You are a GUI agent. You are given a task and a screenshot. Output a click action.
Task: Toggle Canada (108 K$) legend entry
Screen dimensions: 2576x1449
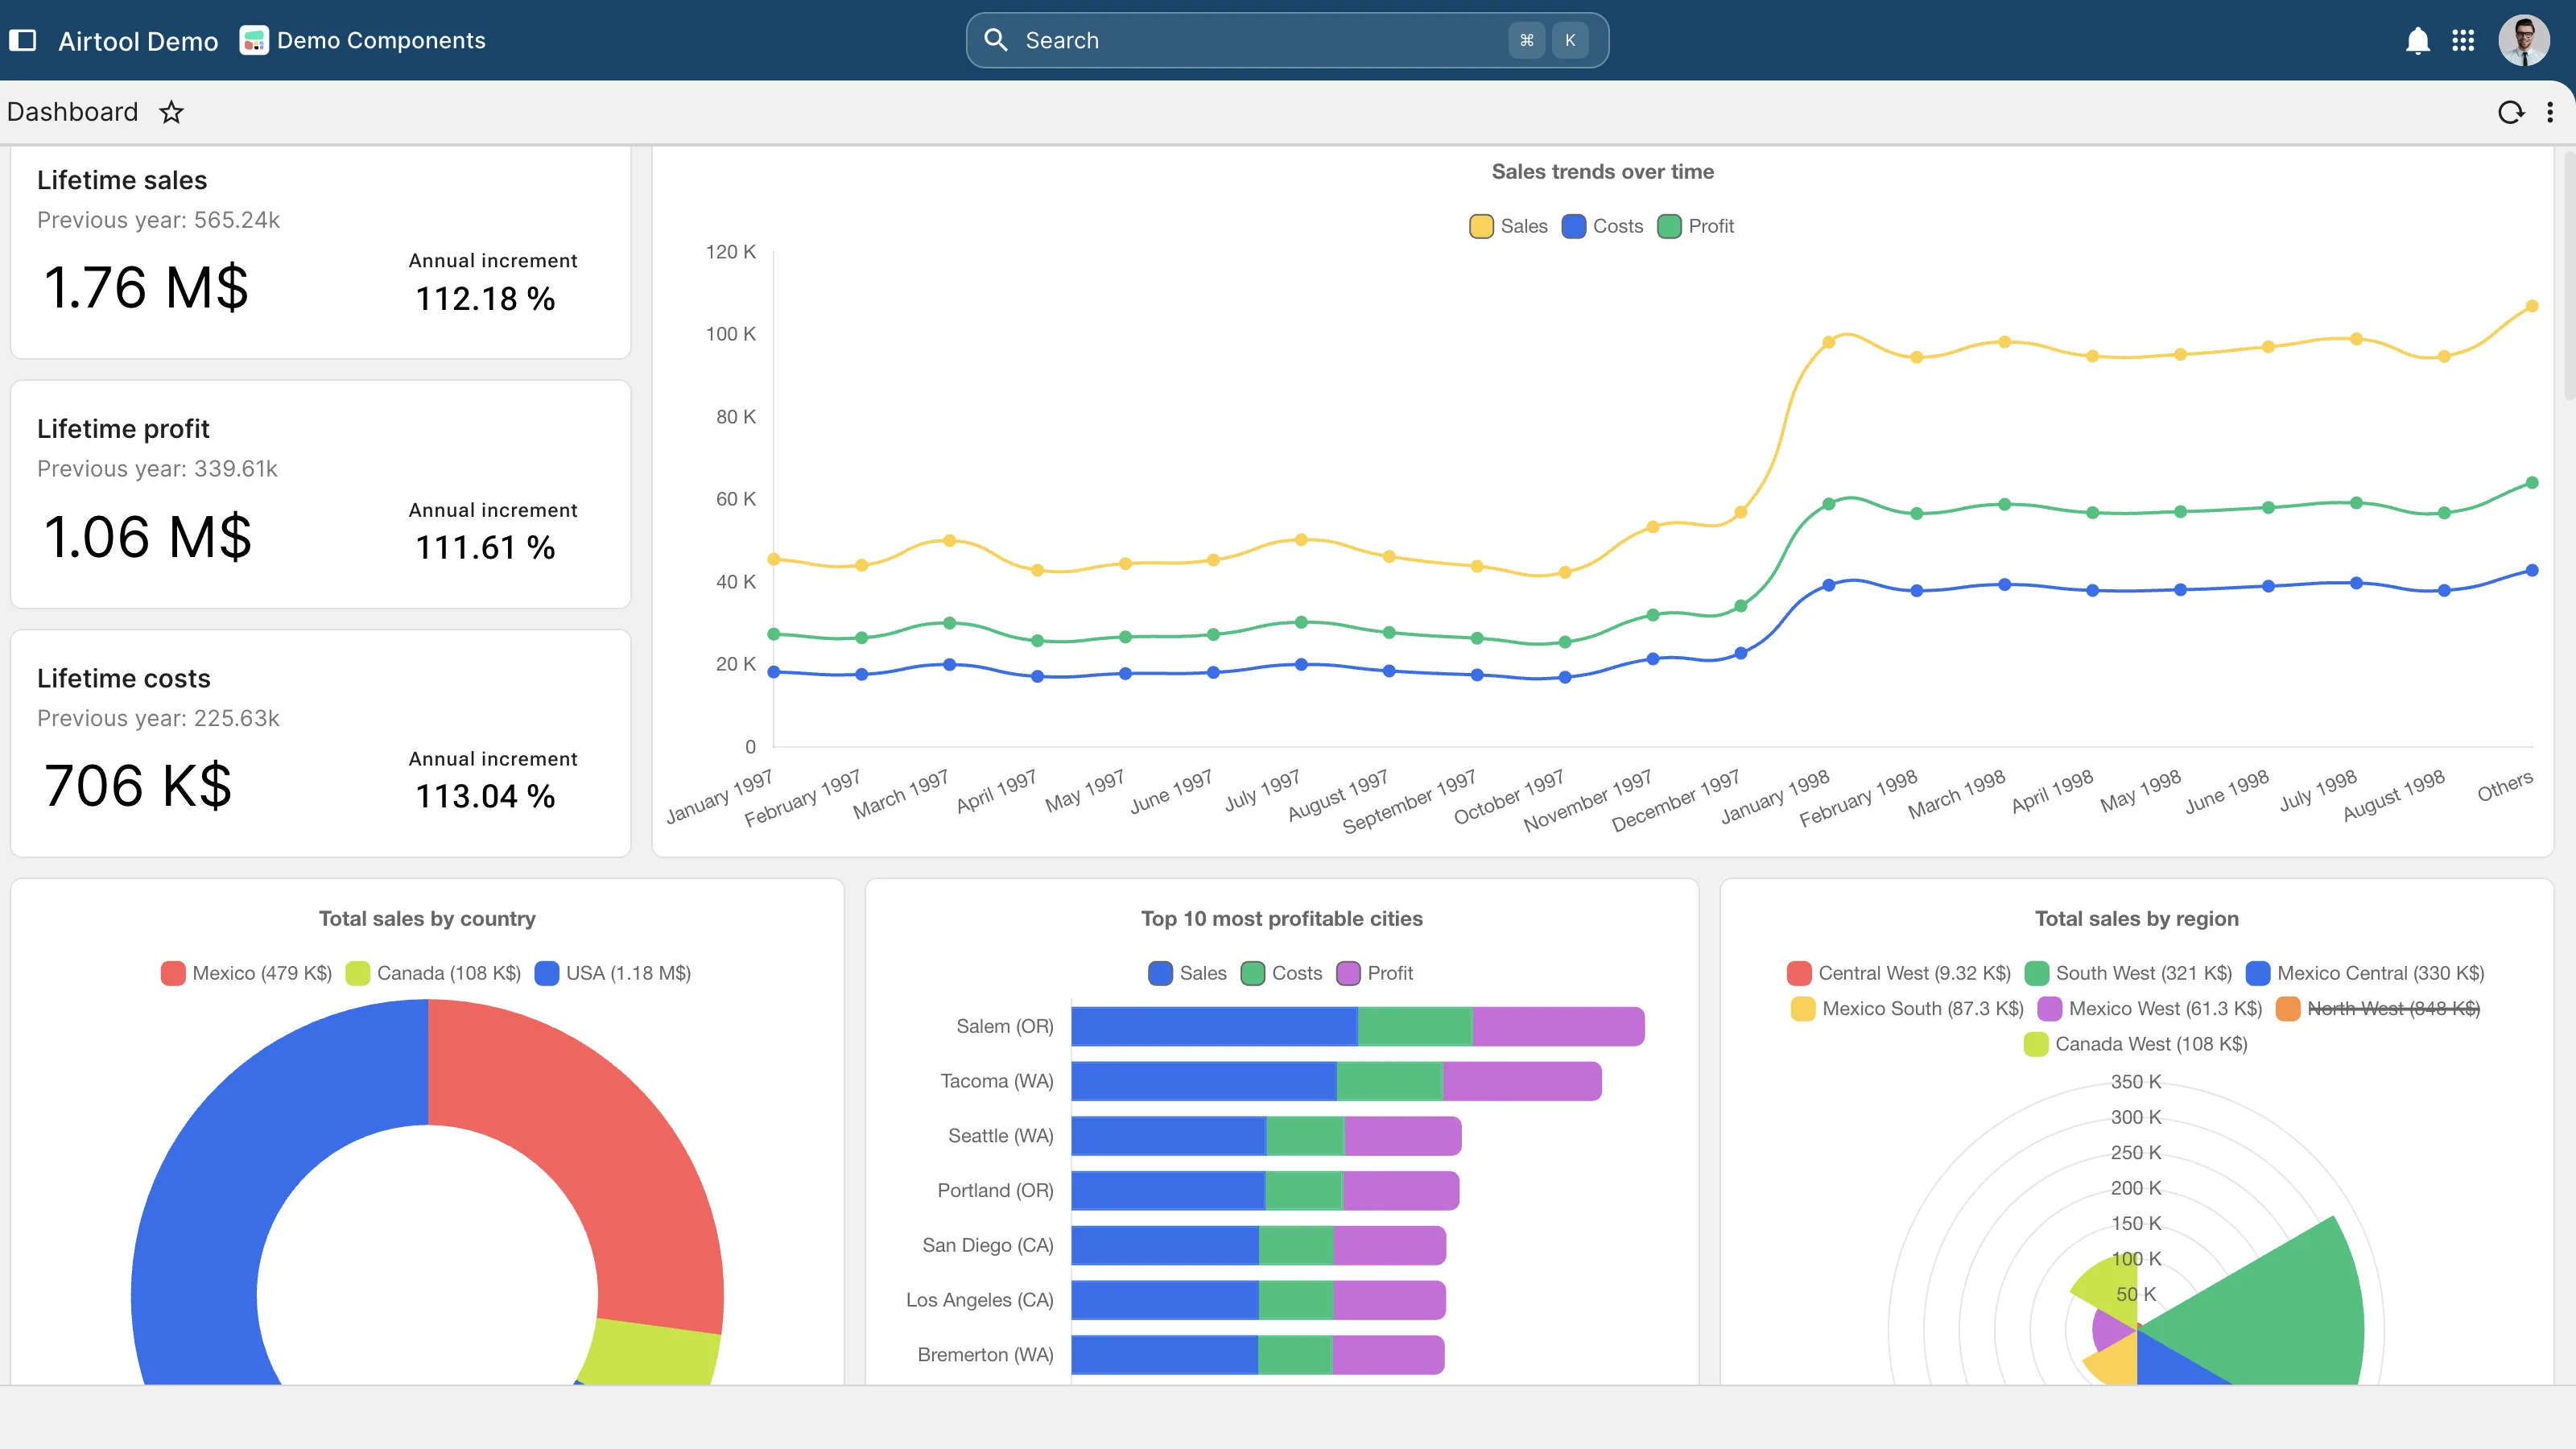[x=433, y=973]
